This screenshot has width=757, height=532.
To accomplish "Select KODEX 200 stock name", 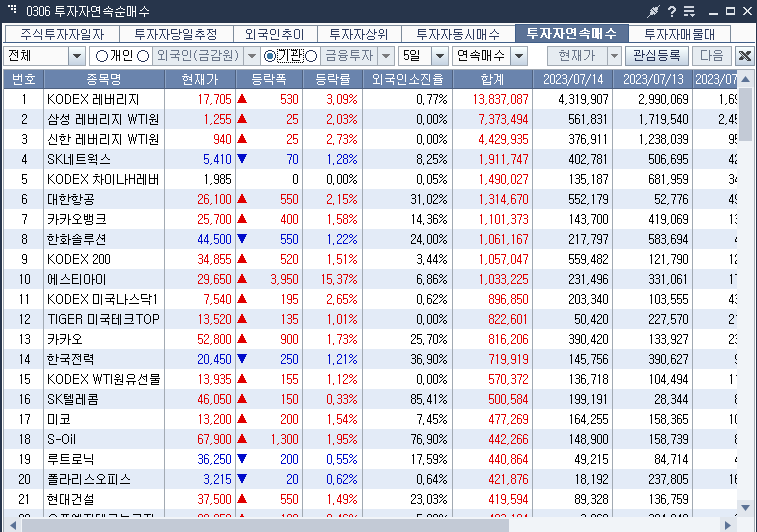I will tap(79, 259).
